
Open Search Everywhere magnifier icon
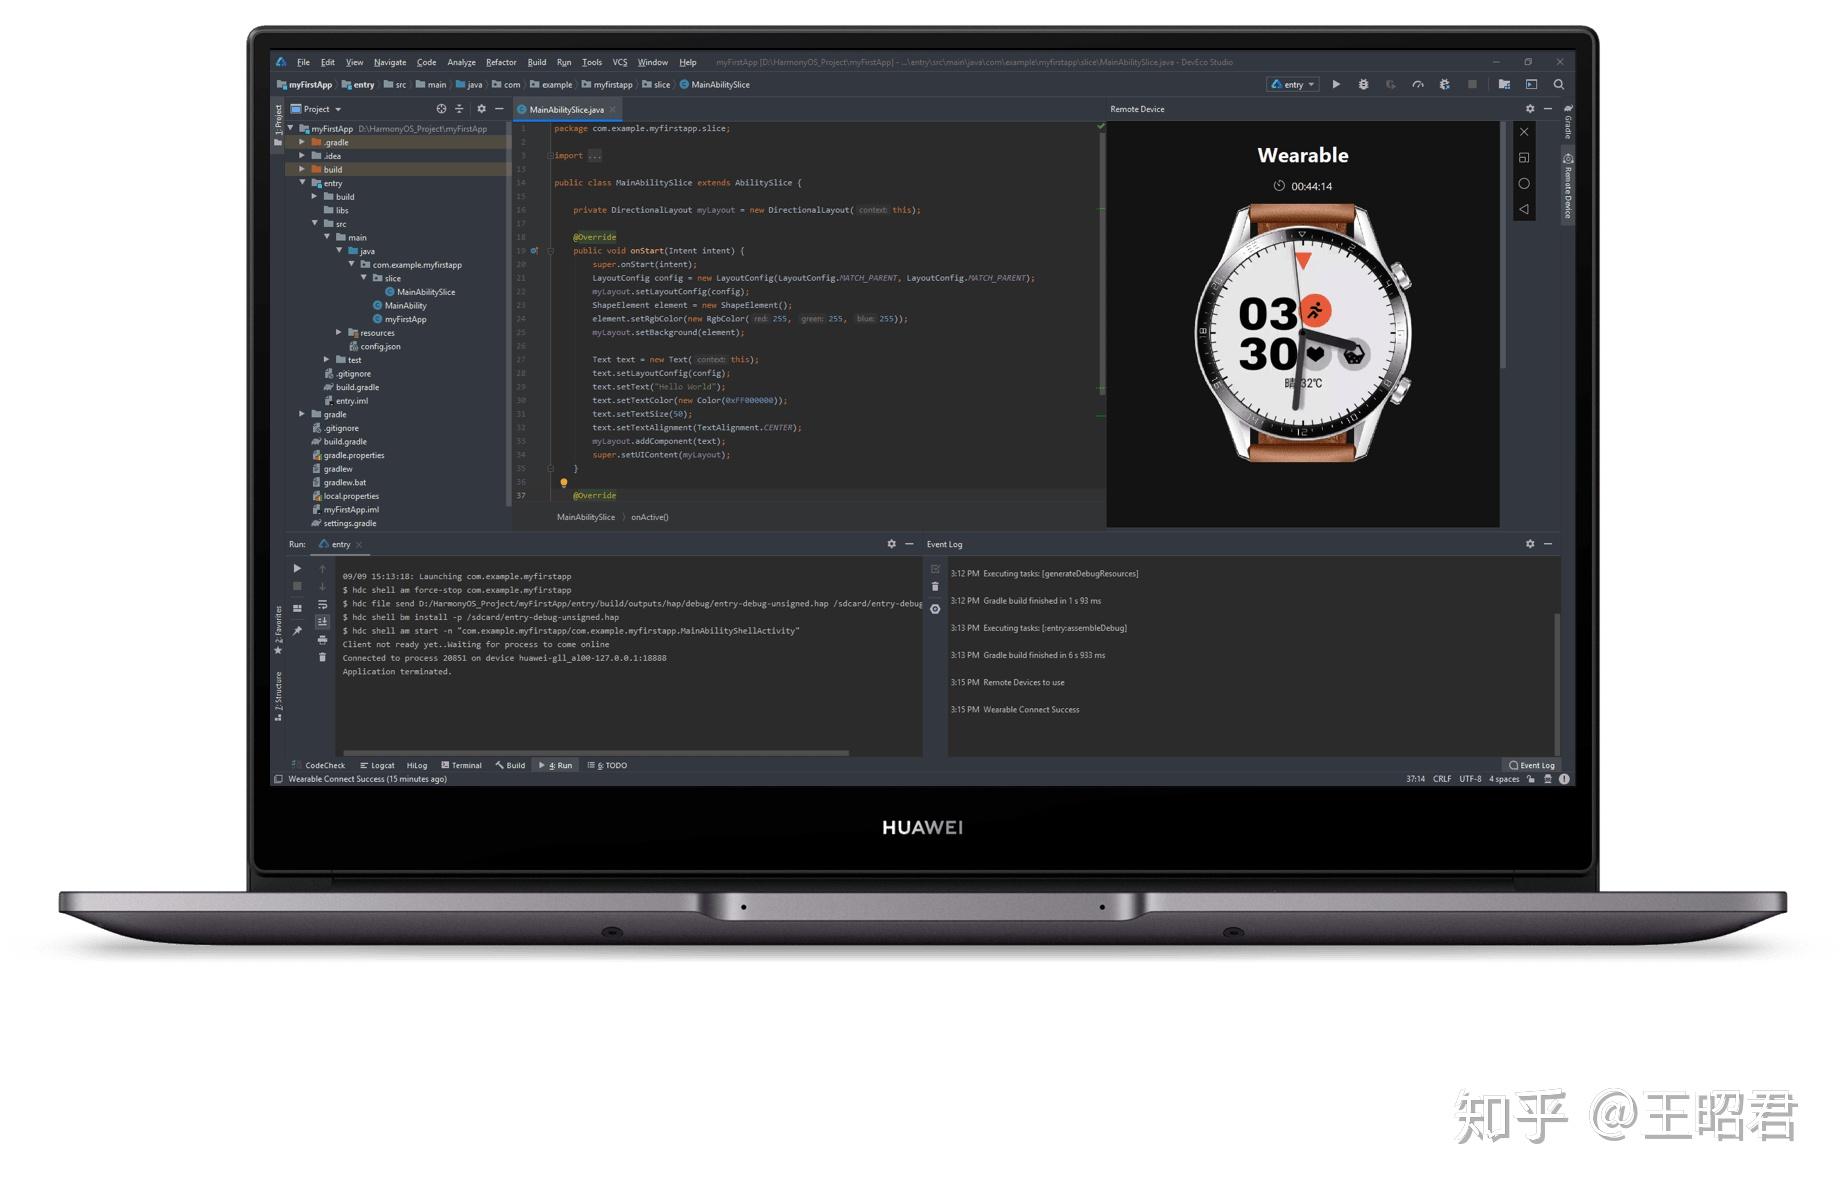tap(1559, 85)
